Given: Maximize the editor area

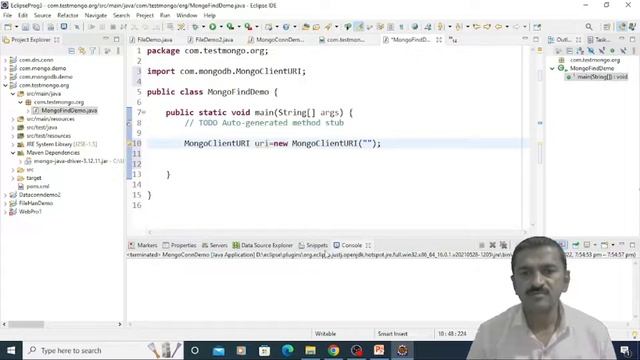Looking at the screenshot, I should tap(536, 40).
